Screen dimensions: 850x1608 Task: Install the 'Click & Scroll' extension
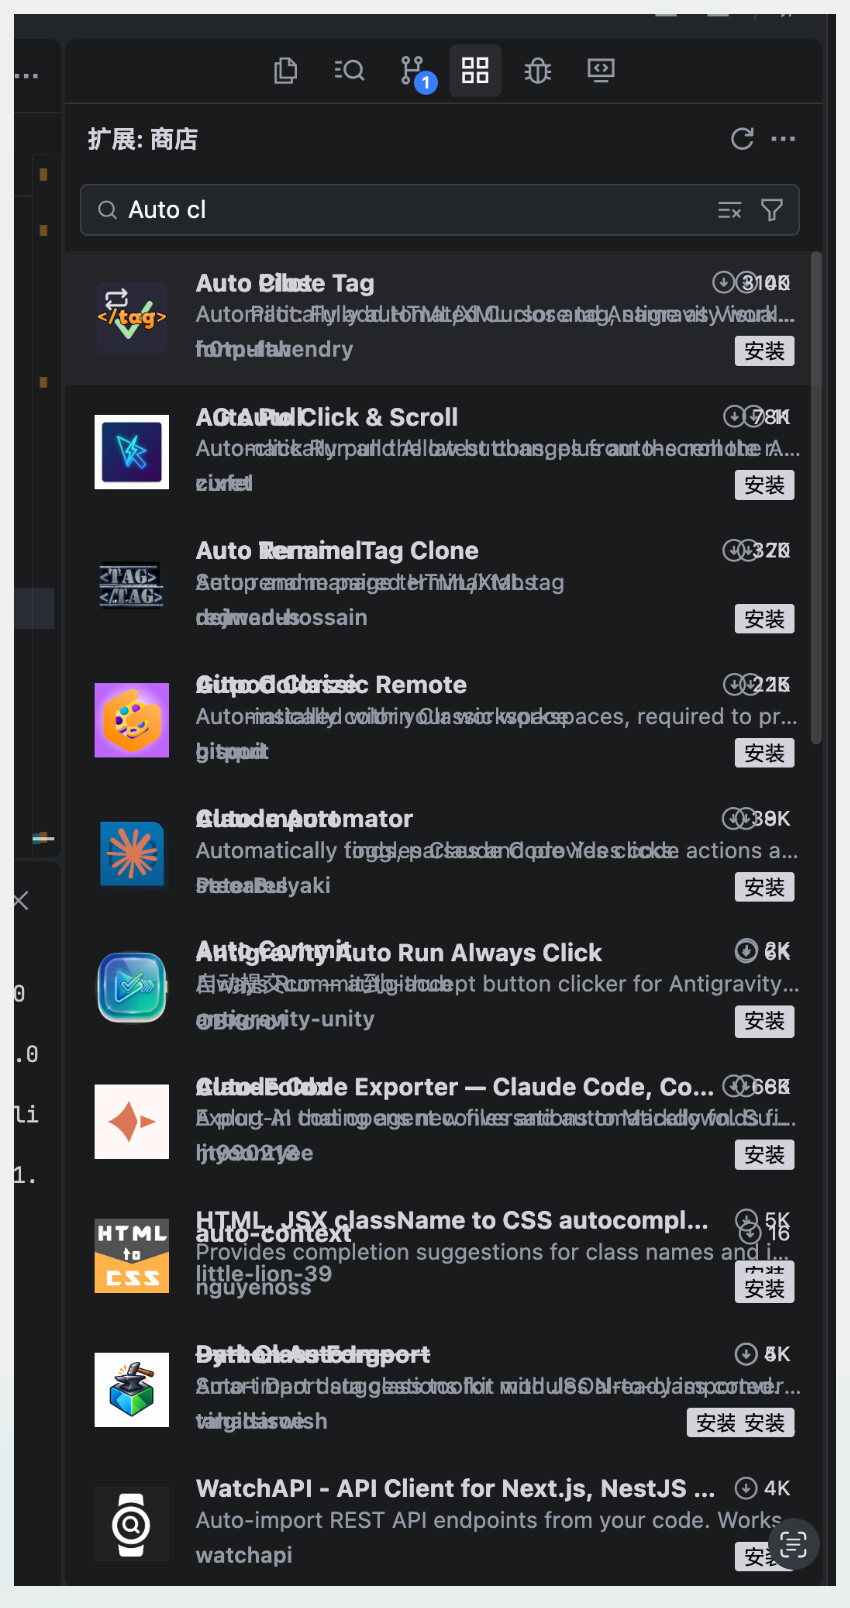click(x=765, y=485)
